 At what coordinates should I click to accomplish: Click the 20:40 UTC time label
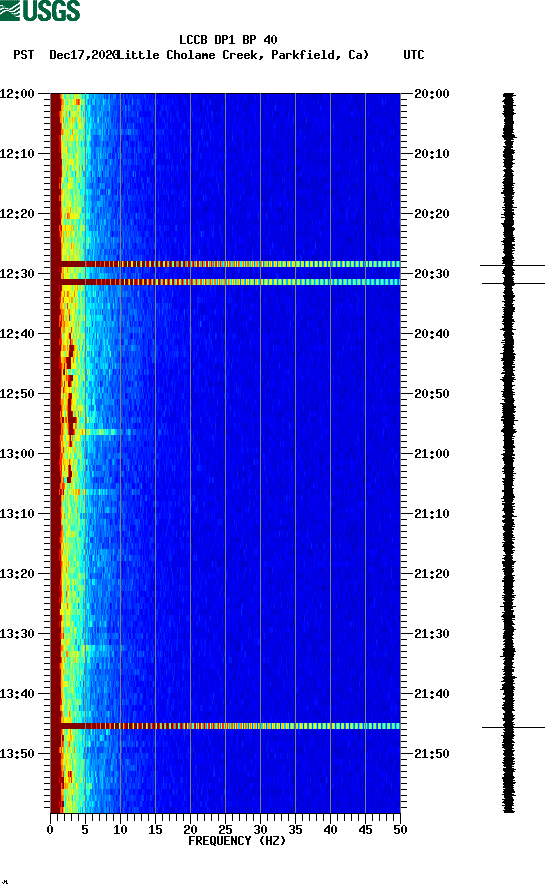(432, 333)
